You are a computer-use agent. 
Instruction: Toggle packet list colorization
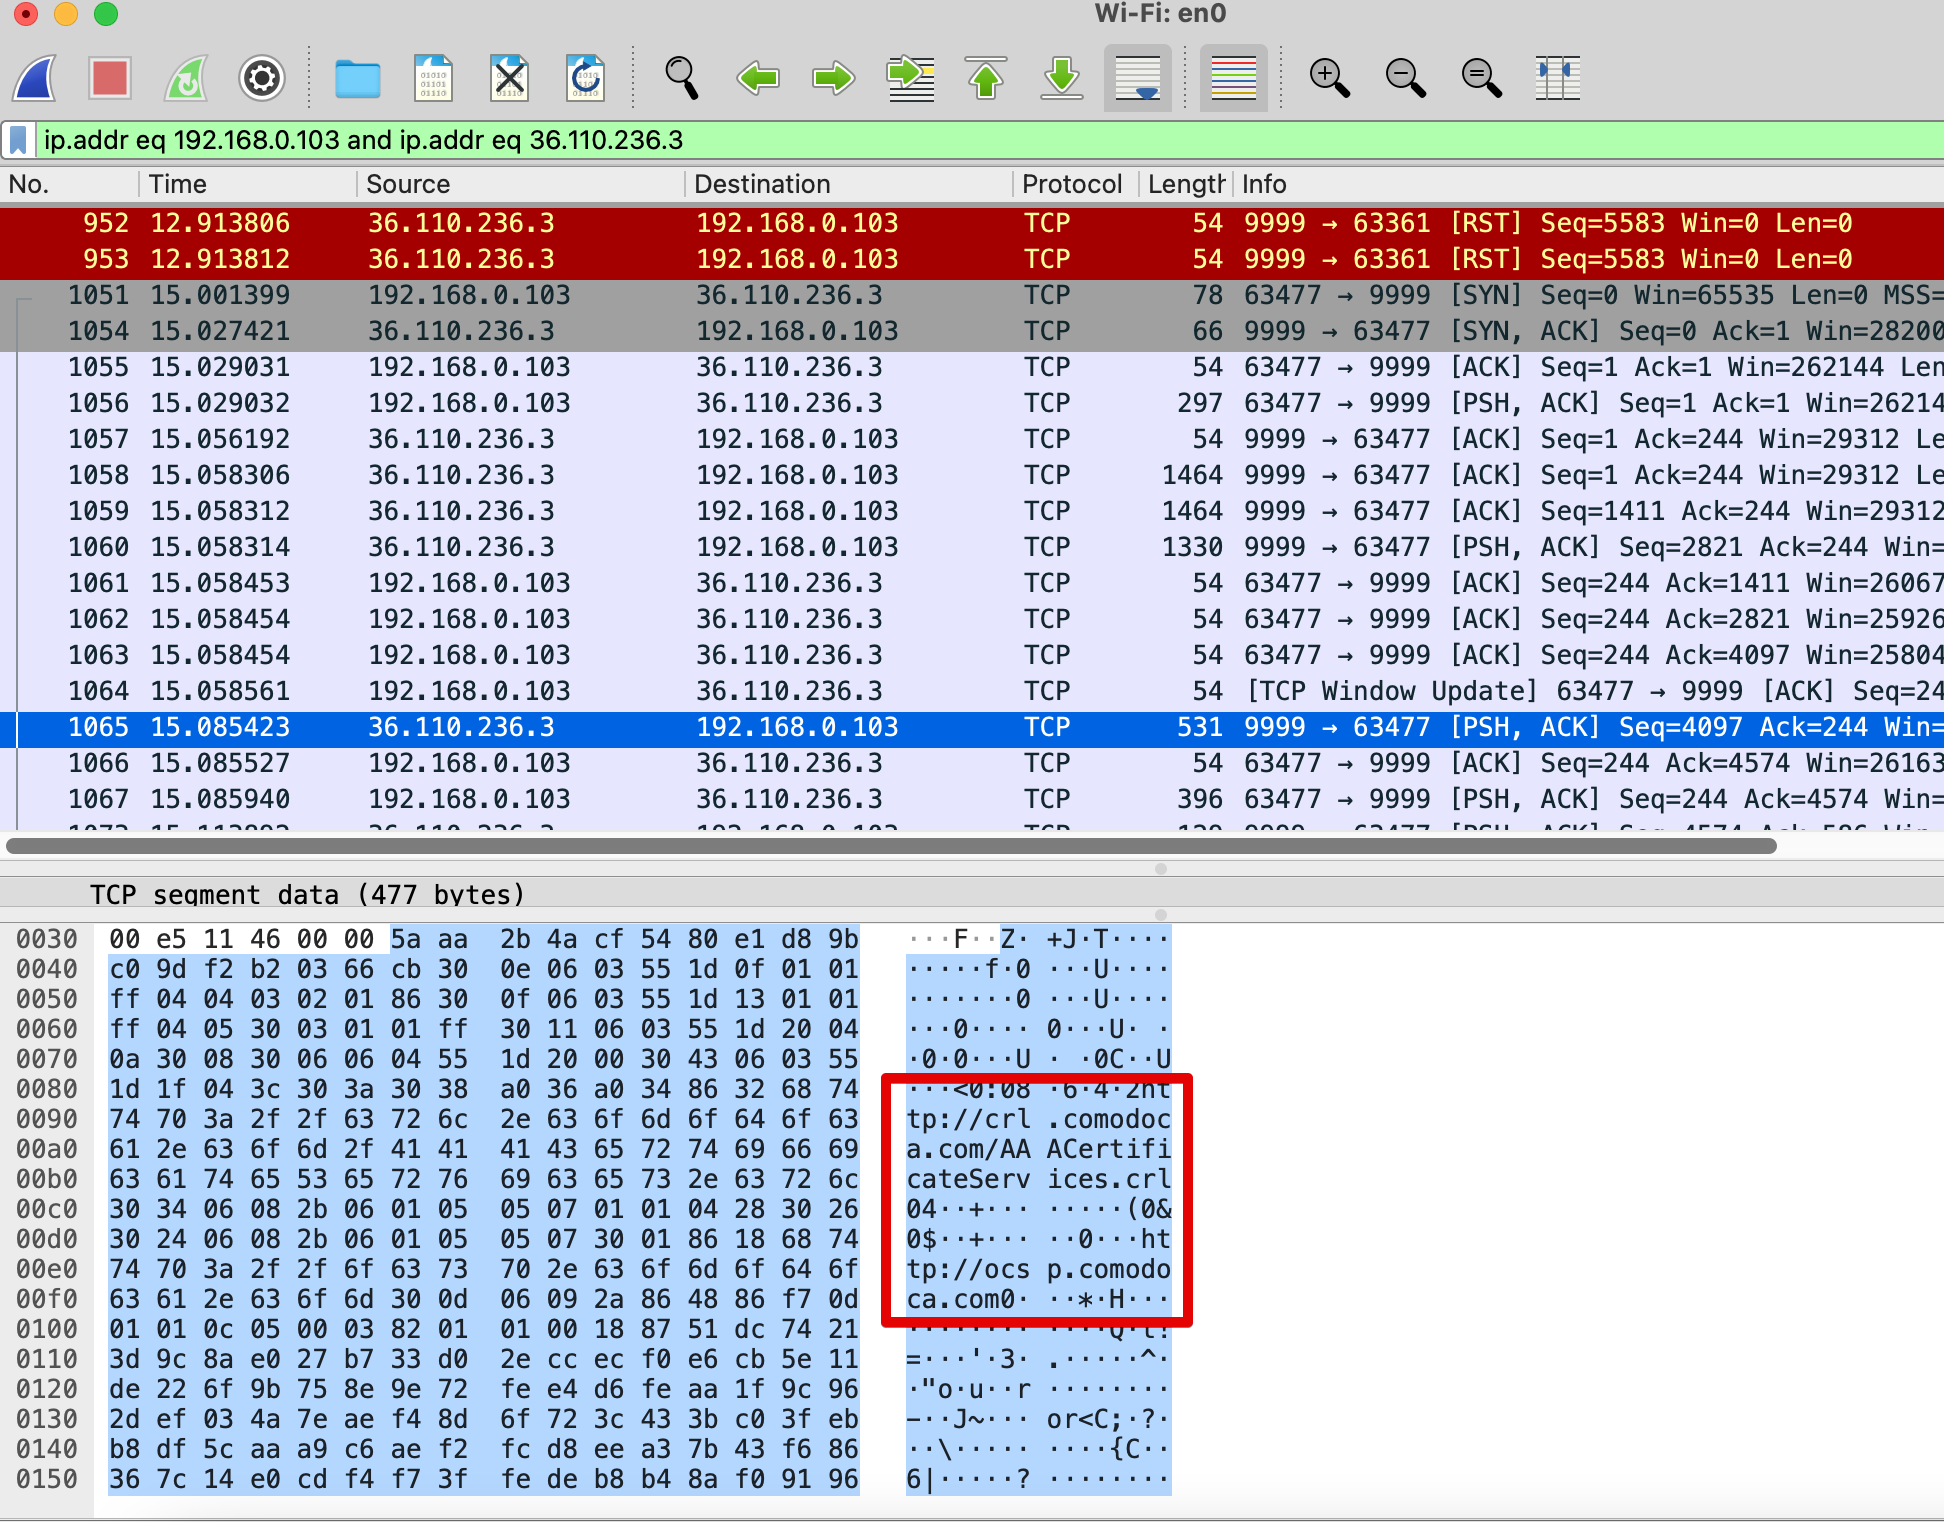tap(1233, 78)
